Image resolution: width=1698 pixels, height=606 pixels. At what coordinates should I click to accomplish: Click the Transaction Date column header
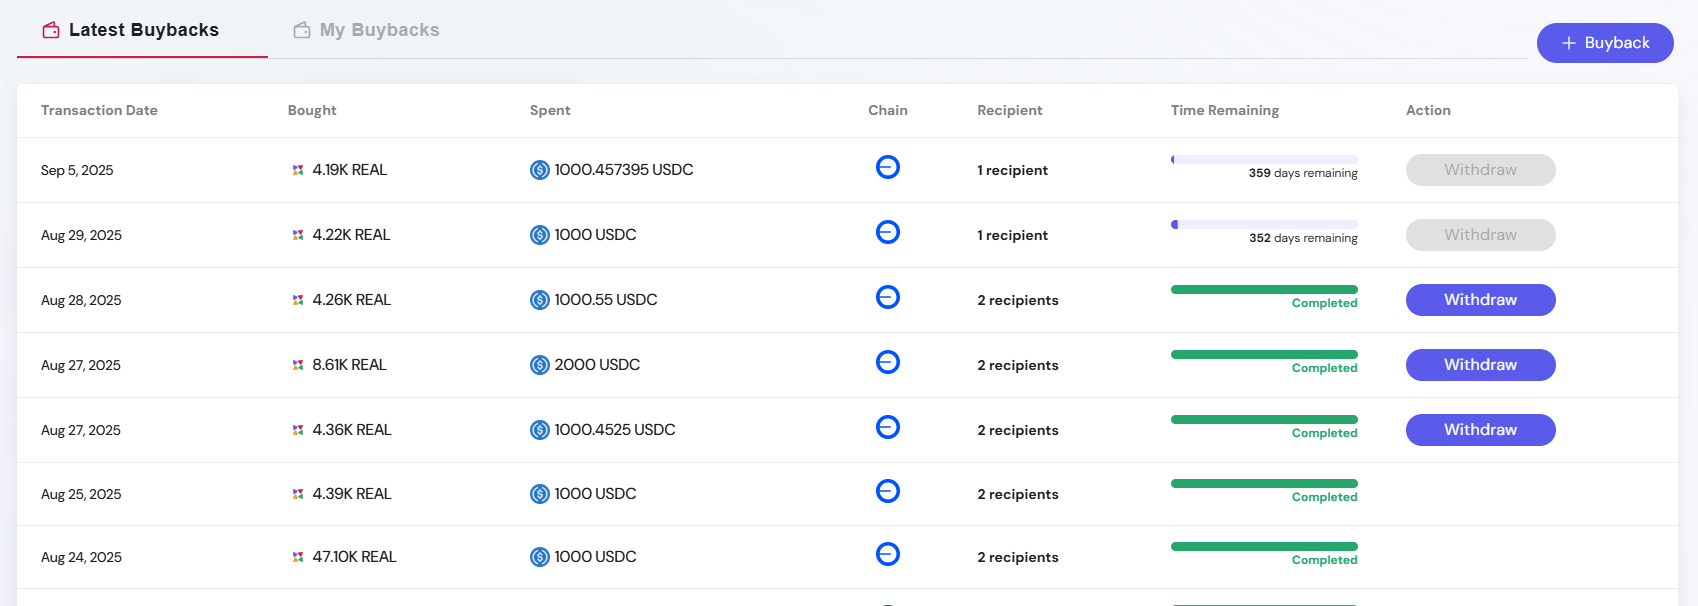tap(99, 110)
